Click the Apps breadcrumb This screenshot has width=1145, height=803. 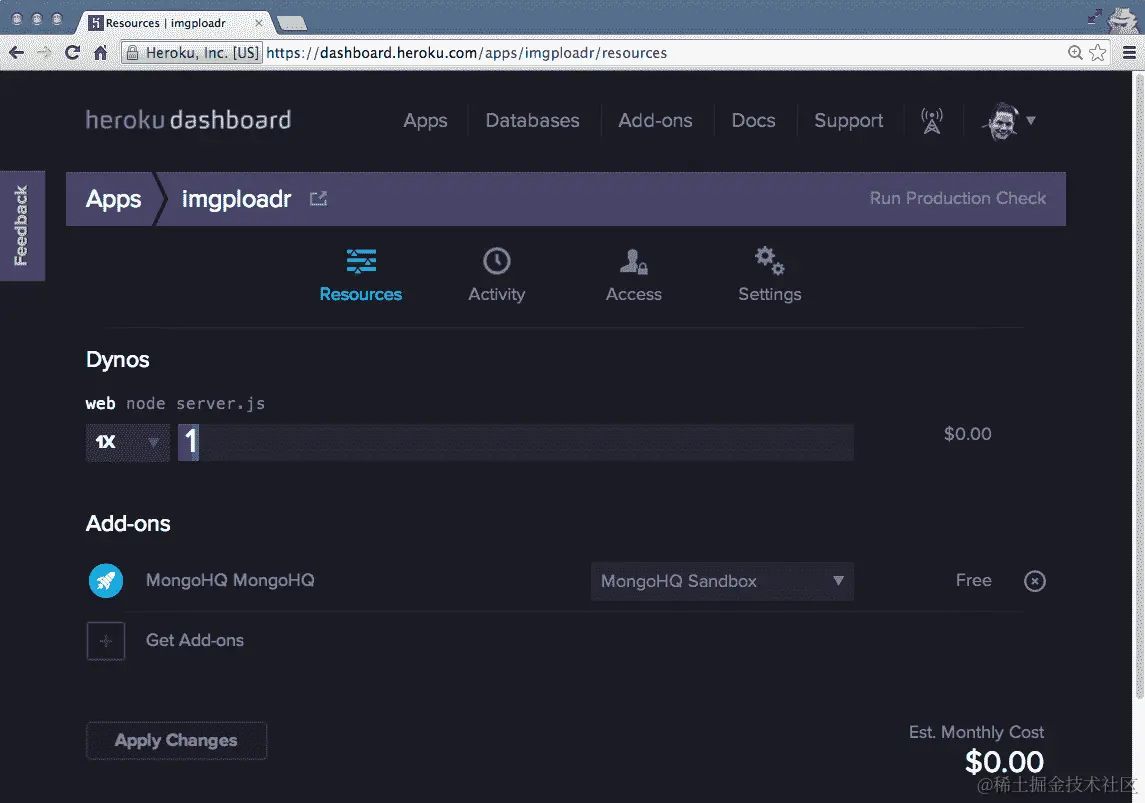coord(113,199)
